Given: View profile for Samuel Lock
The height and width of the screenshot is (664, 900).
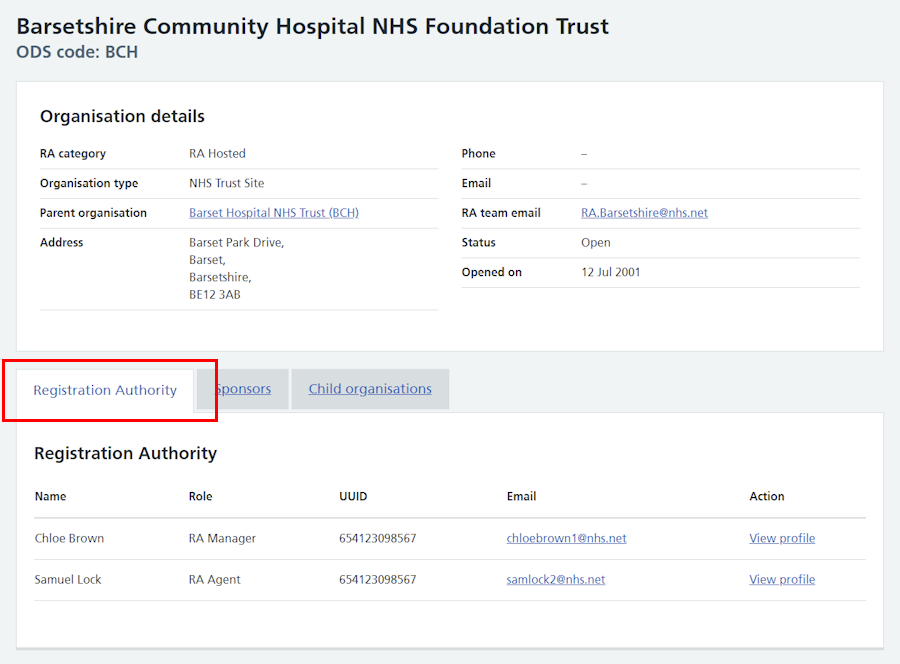Looking at the screenshot, I should [x=782, y=580].
